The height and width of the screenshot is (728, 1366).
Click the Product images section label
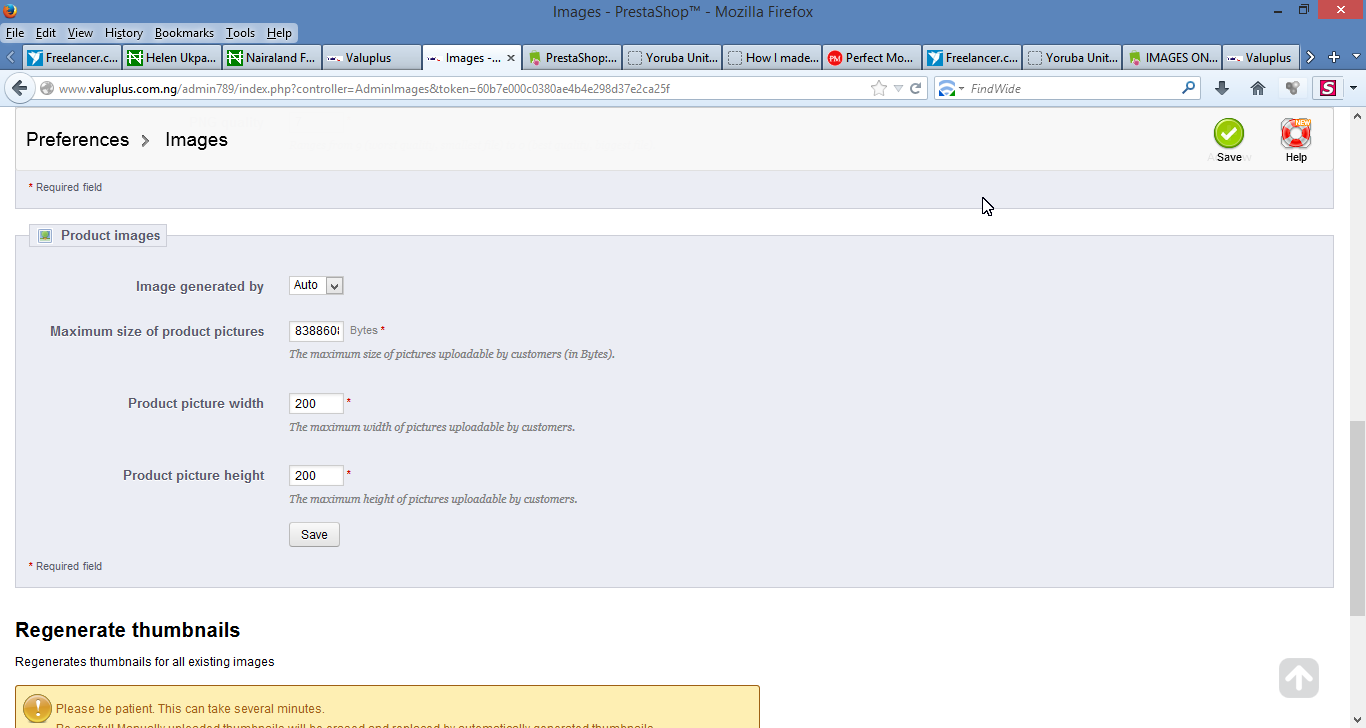110,236
